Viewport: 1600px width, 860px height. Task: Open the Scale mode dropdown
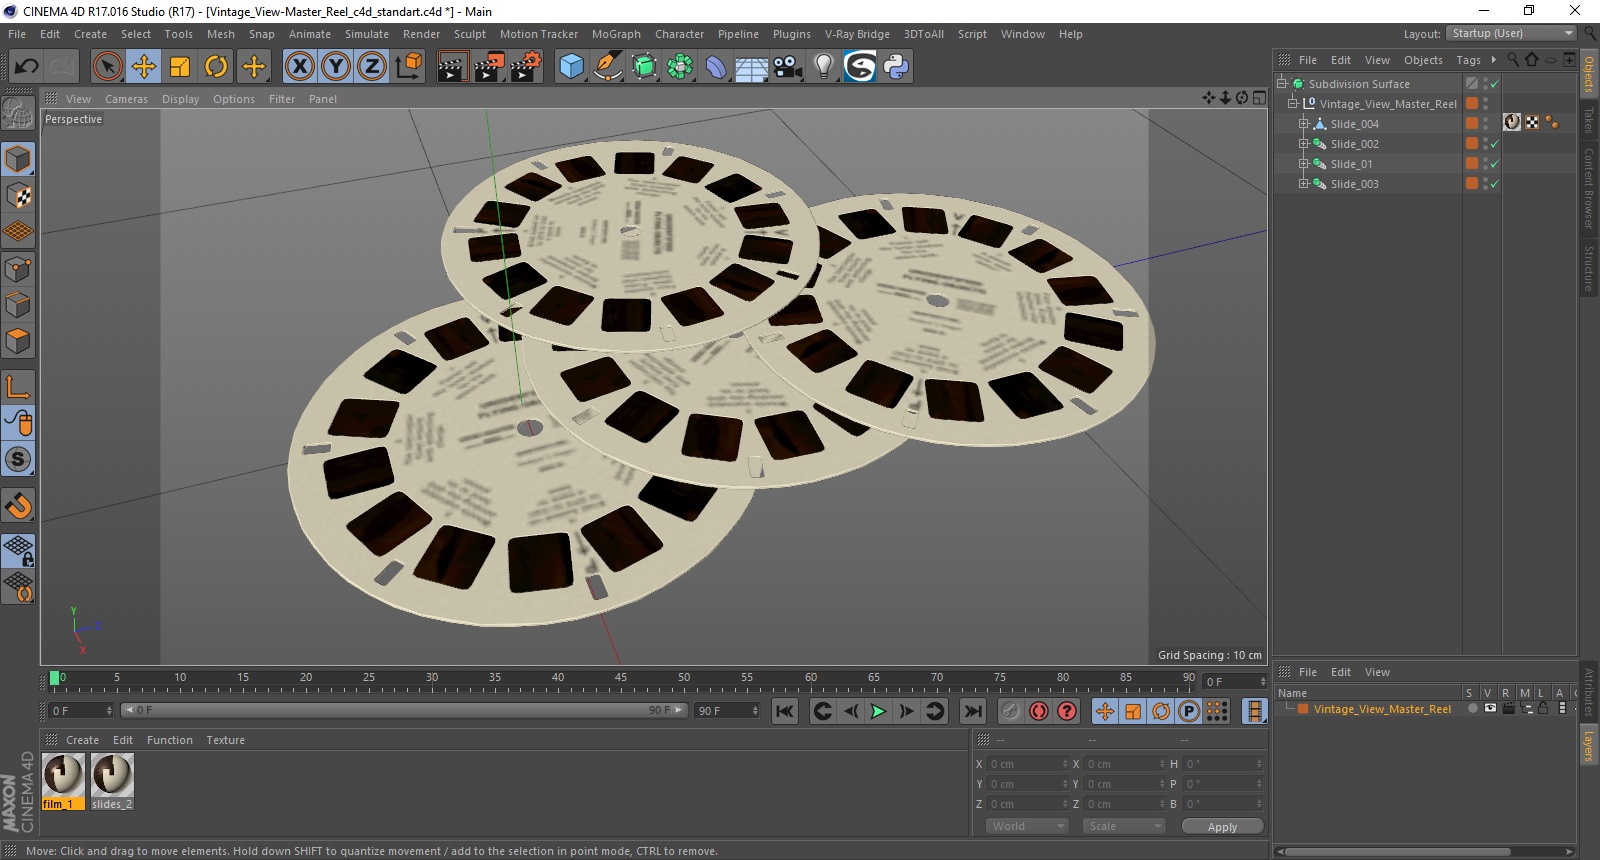click(x=1125, y=826)
